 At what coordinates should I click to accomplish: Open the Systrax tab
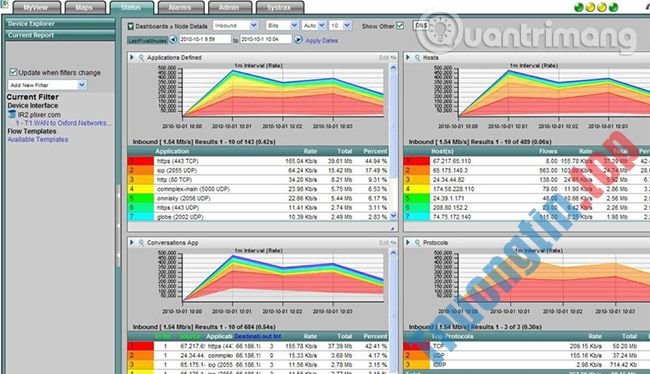coord(279,7)
